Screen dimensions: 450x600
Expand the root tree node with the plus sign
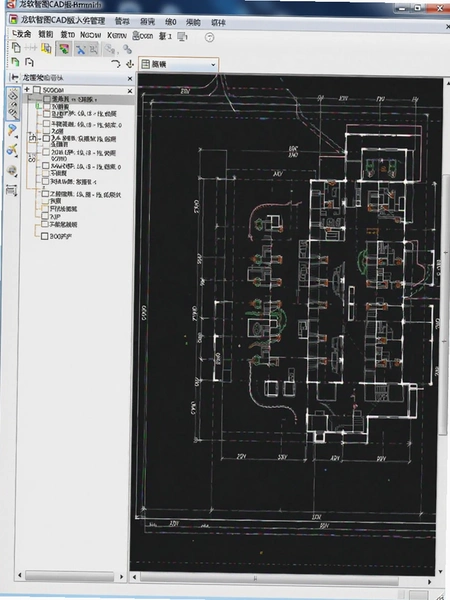pyautogui.click(x=27, y=90)
